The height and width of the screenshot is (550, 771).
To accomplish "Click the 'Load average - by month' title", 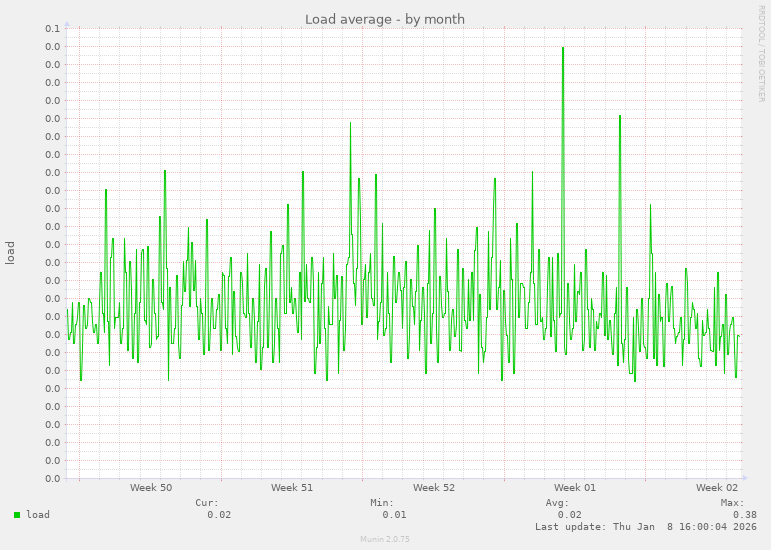I will 385,20.
